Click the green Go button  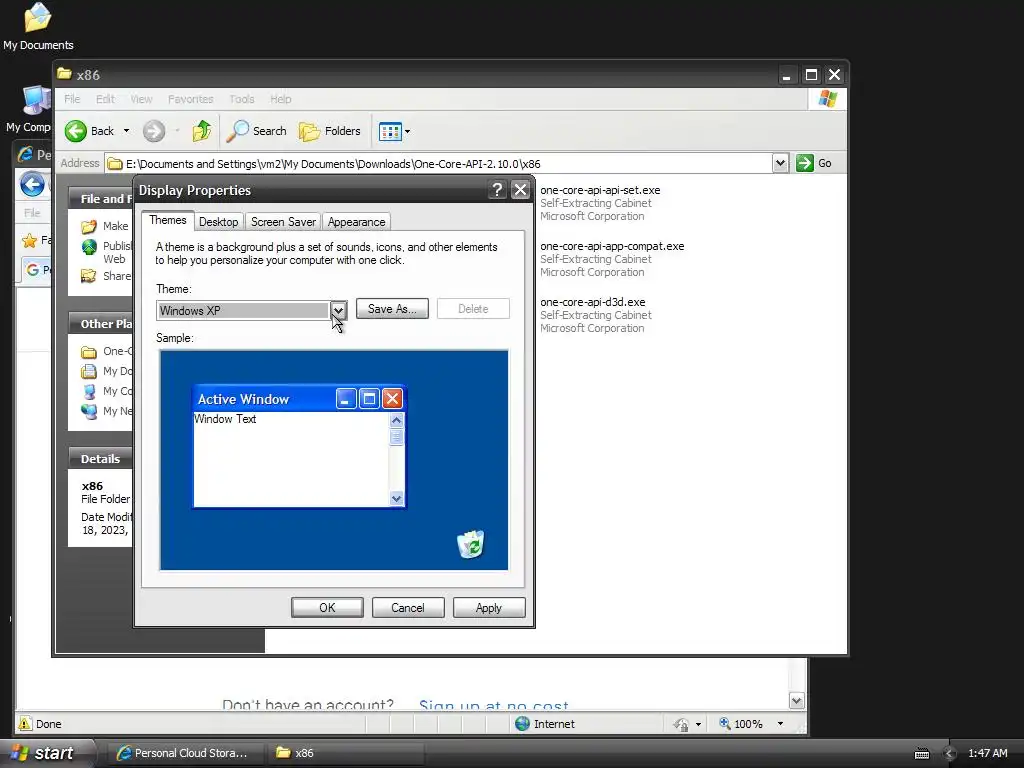pos(814,163)
